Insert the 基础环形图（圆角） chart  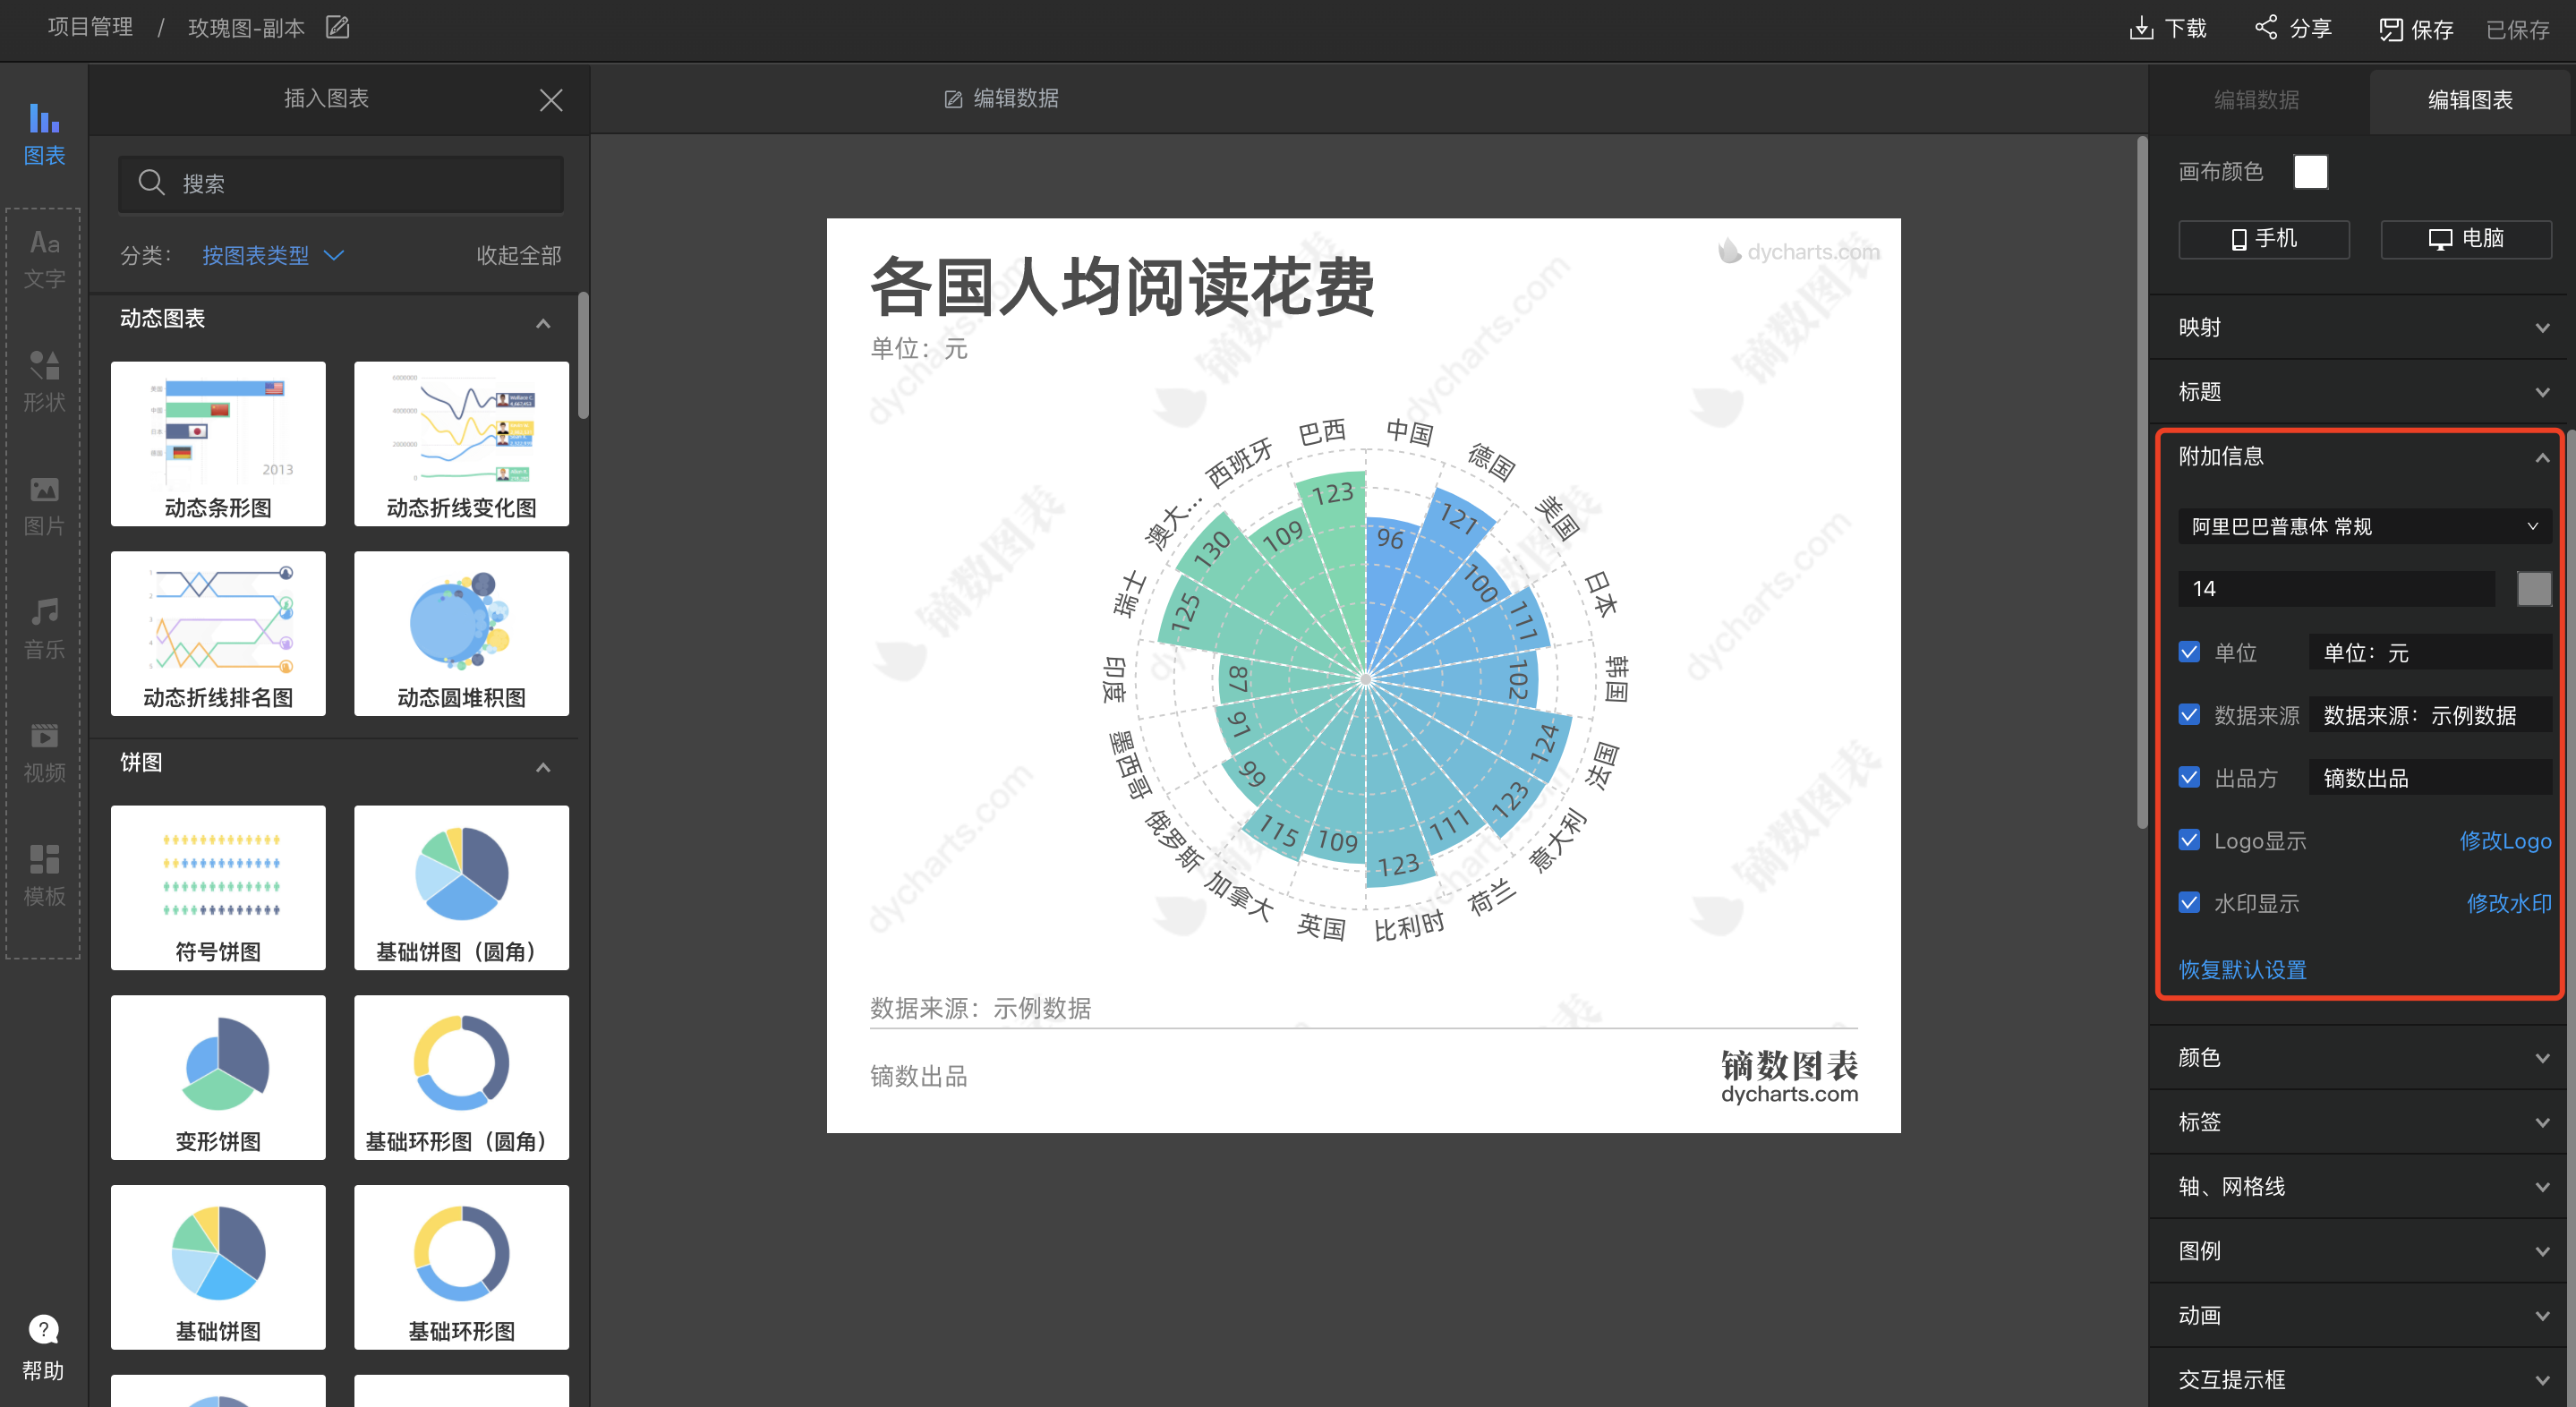tap(461, 1077)
